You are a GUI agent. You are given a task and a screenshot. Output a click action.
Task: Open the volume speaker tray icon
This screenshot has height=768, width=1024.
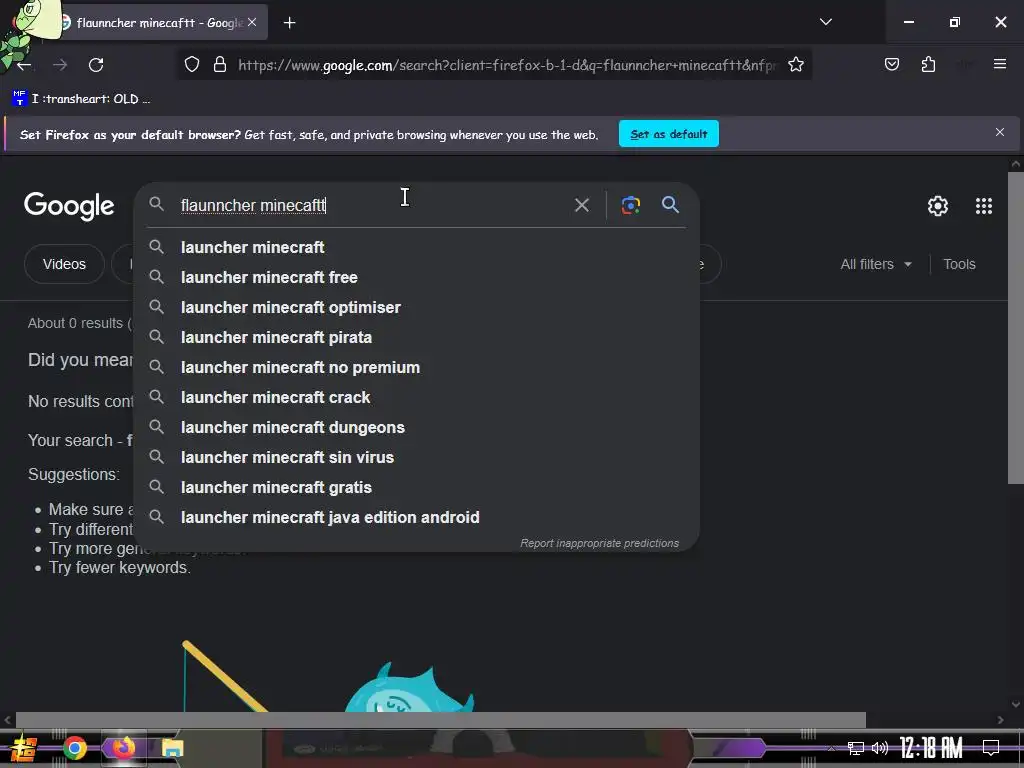point(880,748)
